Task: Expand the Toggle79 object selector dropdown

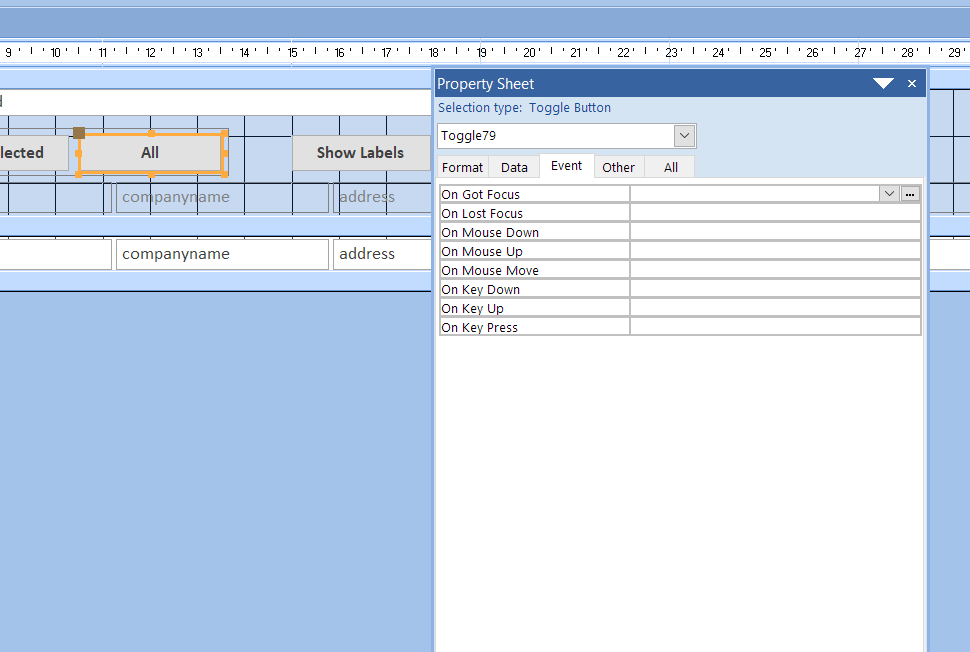Action: tap(684, 136)
